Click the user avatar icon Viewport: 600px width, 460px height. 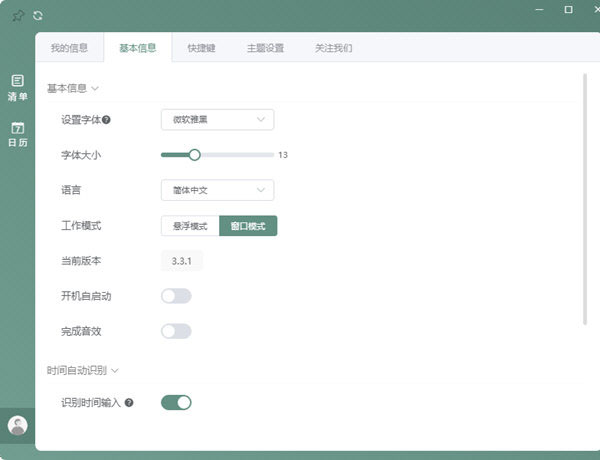click(17, 425)
